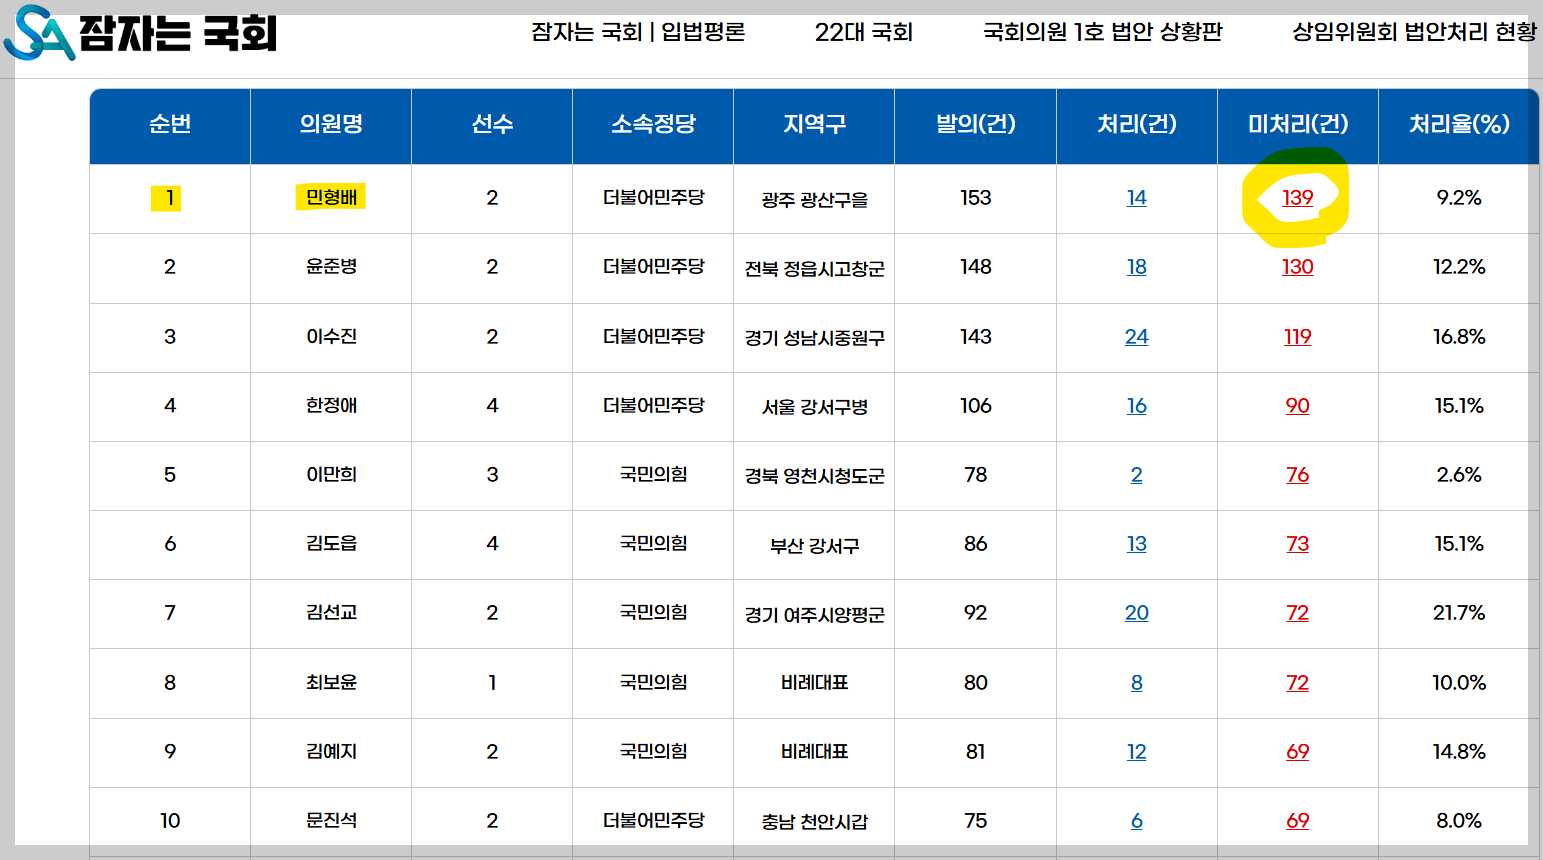Click 이만희's processing rate 2.6%
Image resolution: width=1543 pixels, height=860 pixels.
[1459, 475]
